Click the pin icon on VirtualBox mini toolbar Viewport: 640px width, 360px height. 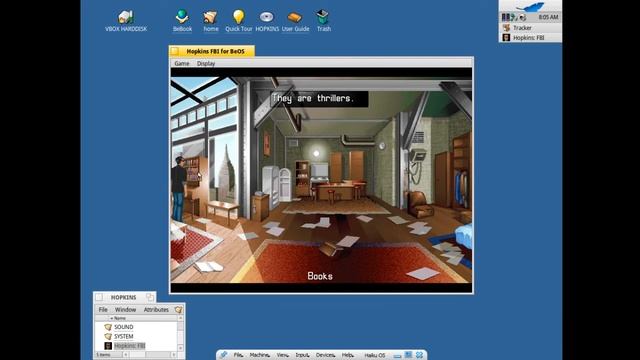point(223,355)
